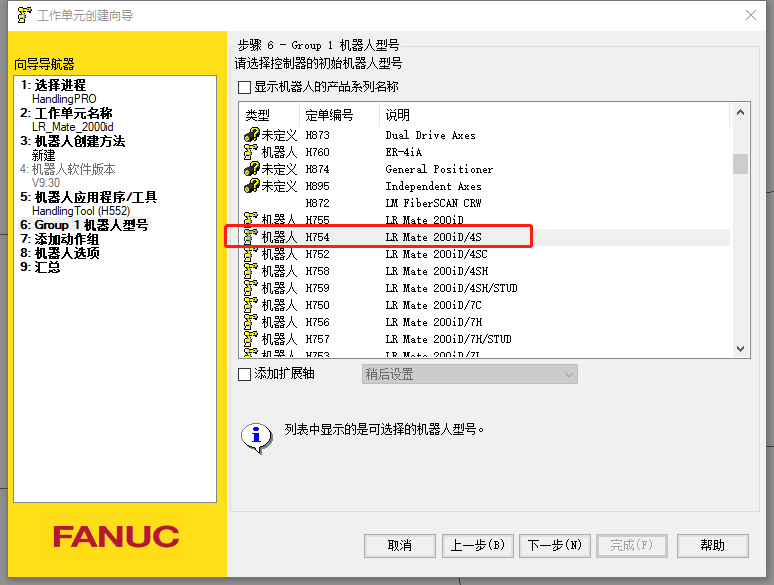Click the robot icon for H755 row

tap(251, 219)
